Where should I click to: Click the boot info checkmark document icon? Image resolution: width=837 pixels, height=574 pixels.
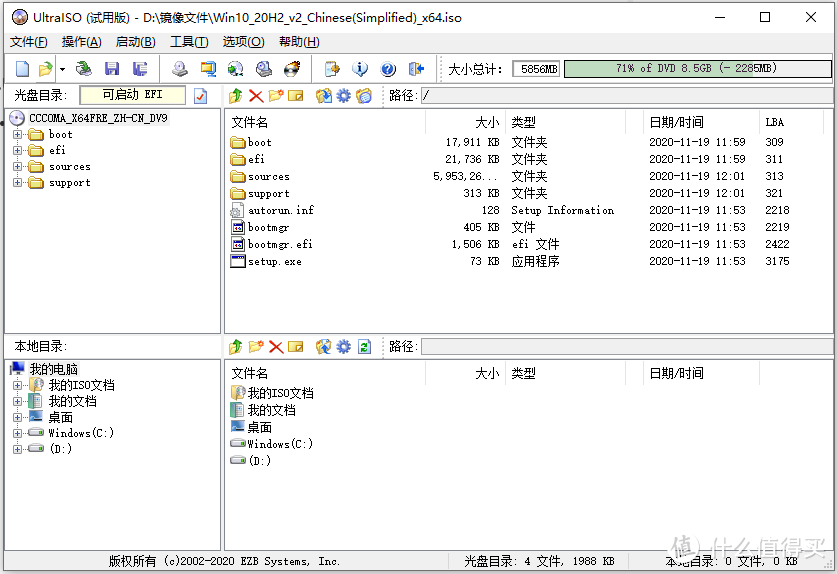click(x=200, y=96)
